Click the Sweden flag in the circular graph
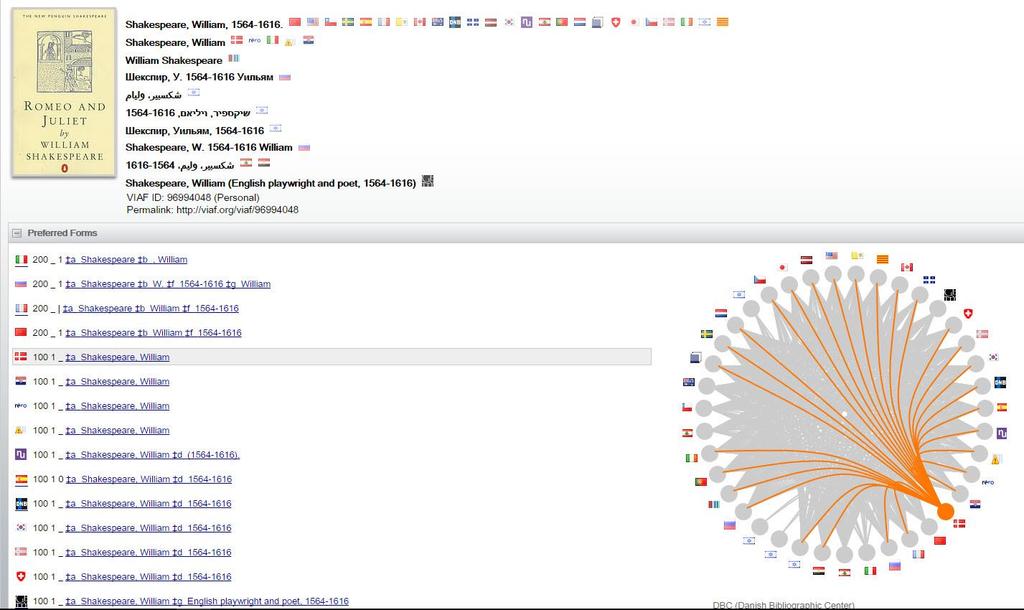This screenshot has width=1024, height=610. (707, 334)
